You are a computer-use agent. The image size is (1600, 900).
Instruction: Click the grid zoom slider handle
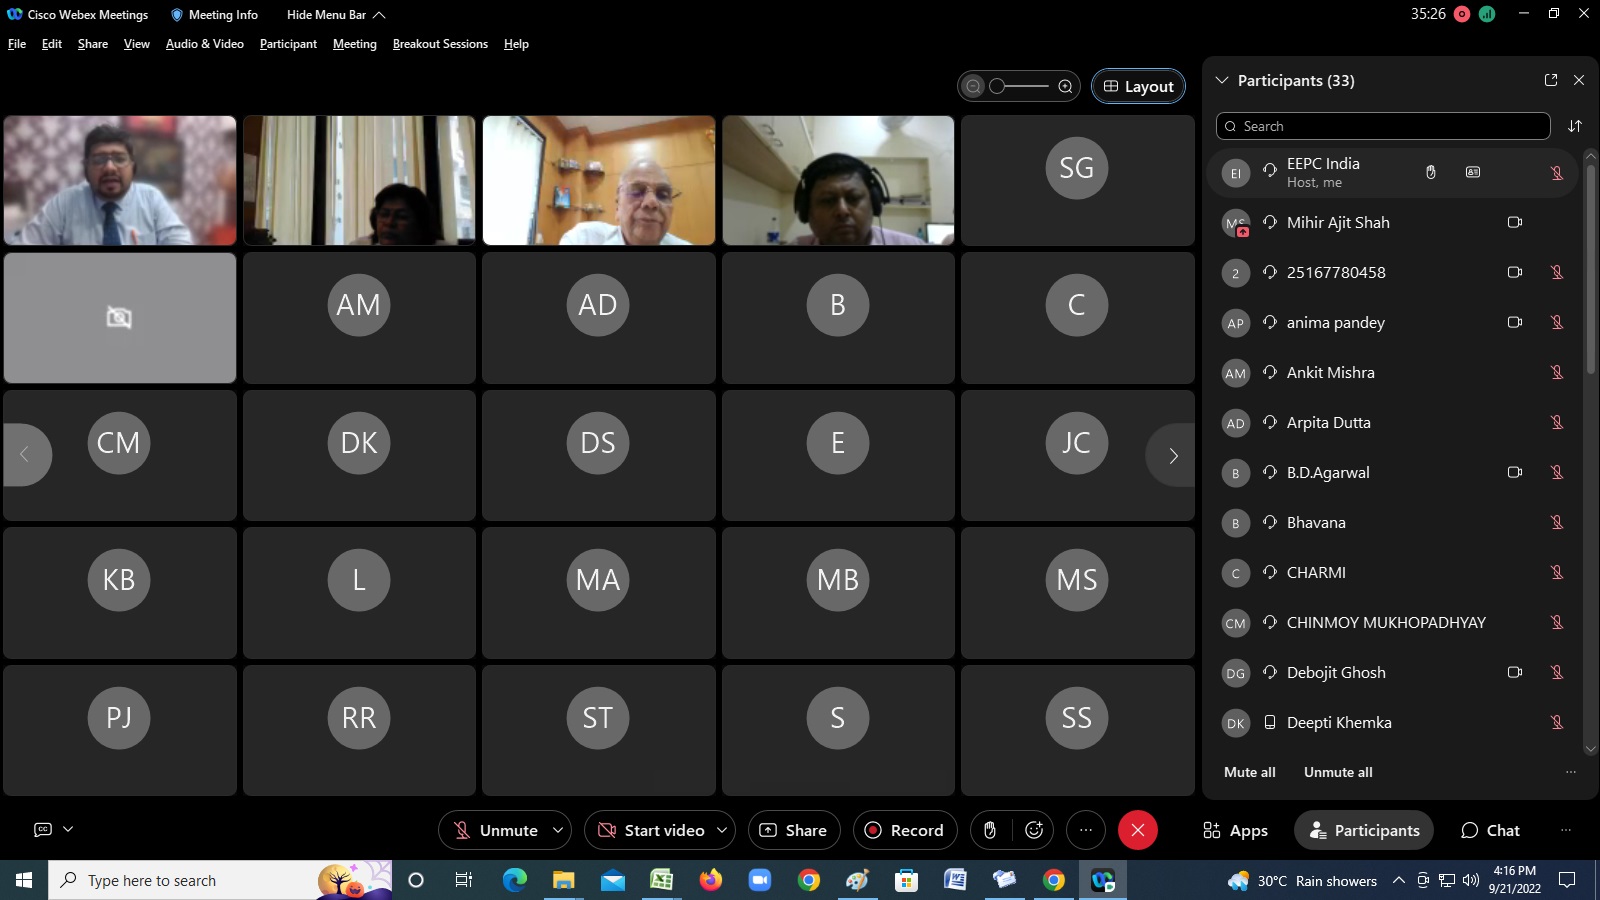tap(997, 86)
